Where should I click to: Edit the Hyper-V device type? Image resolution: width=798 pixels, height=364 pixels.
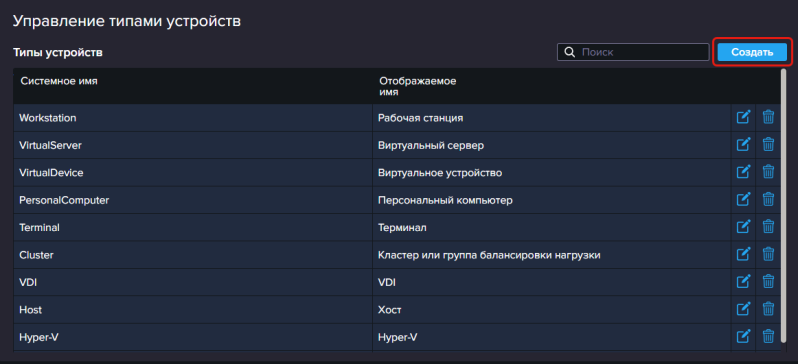click(744, 337)
